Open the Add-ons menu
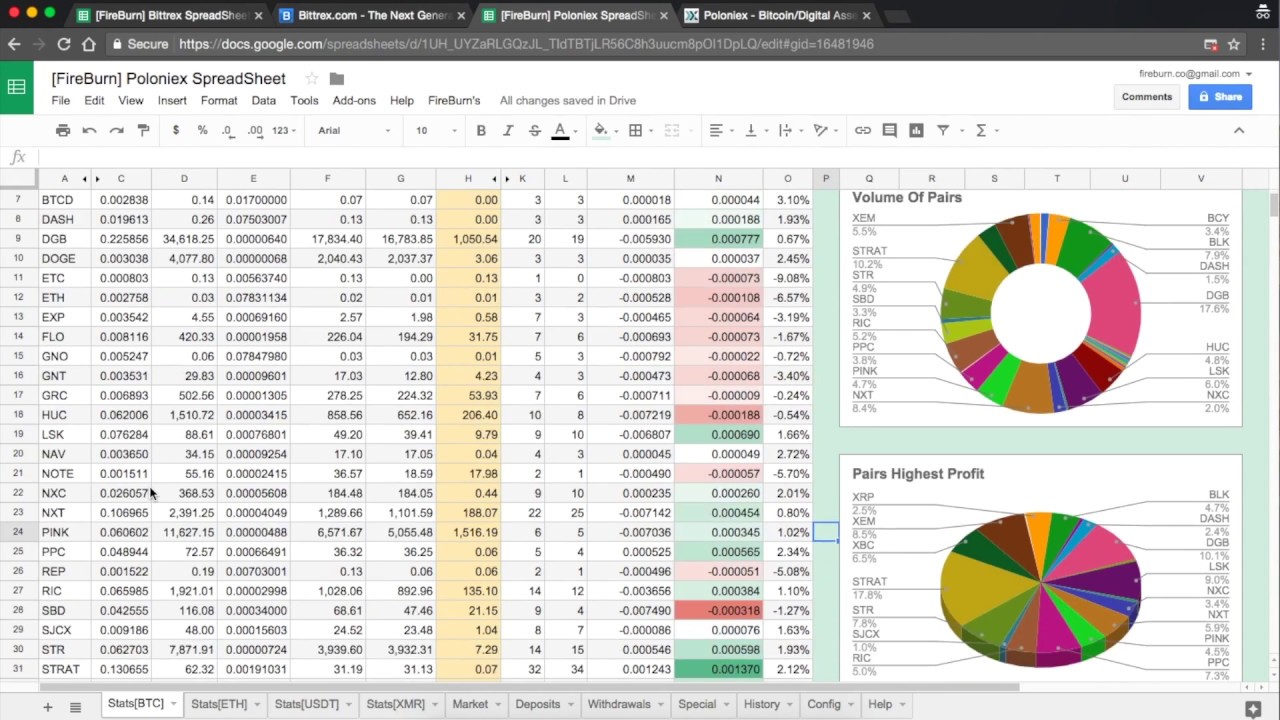Screen dimensions: 1280x720 coord(354,100)
